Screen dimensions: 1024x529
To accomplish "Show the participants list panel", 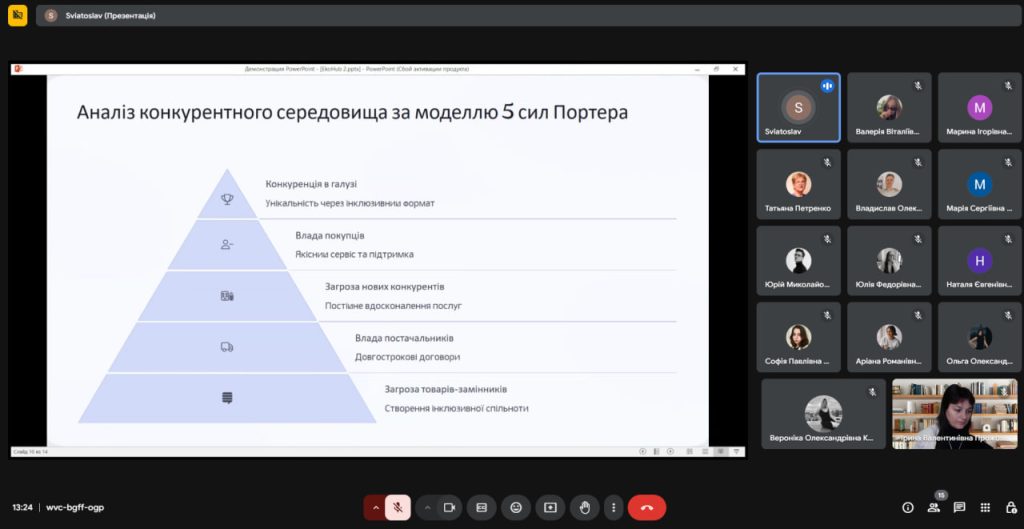I will [934, 507].
